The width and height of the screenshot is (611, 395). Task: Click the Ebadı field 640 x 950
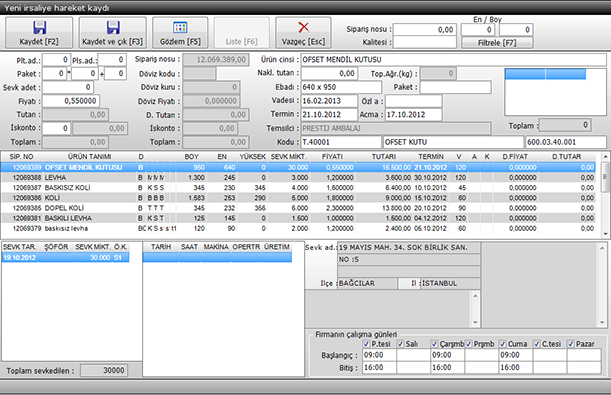point(341,87)
